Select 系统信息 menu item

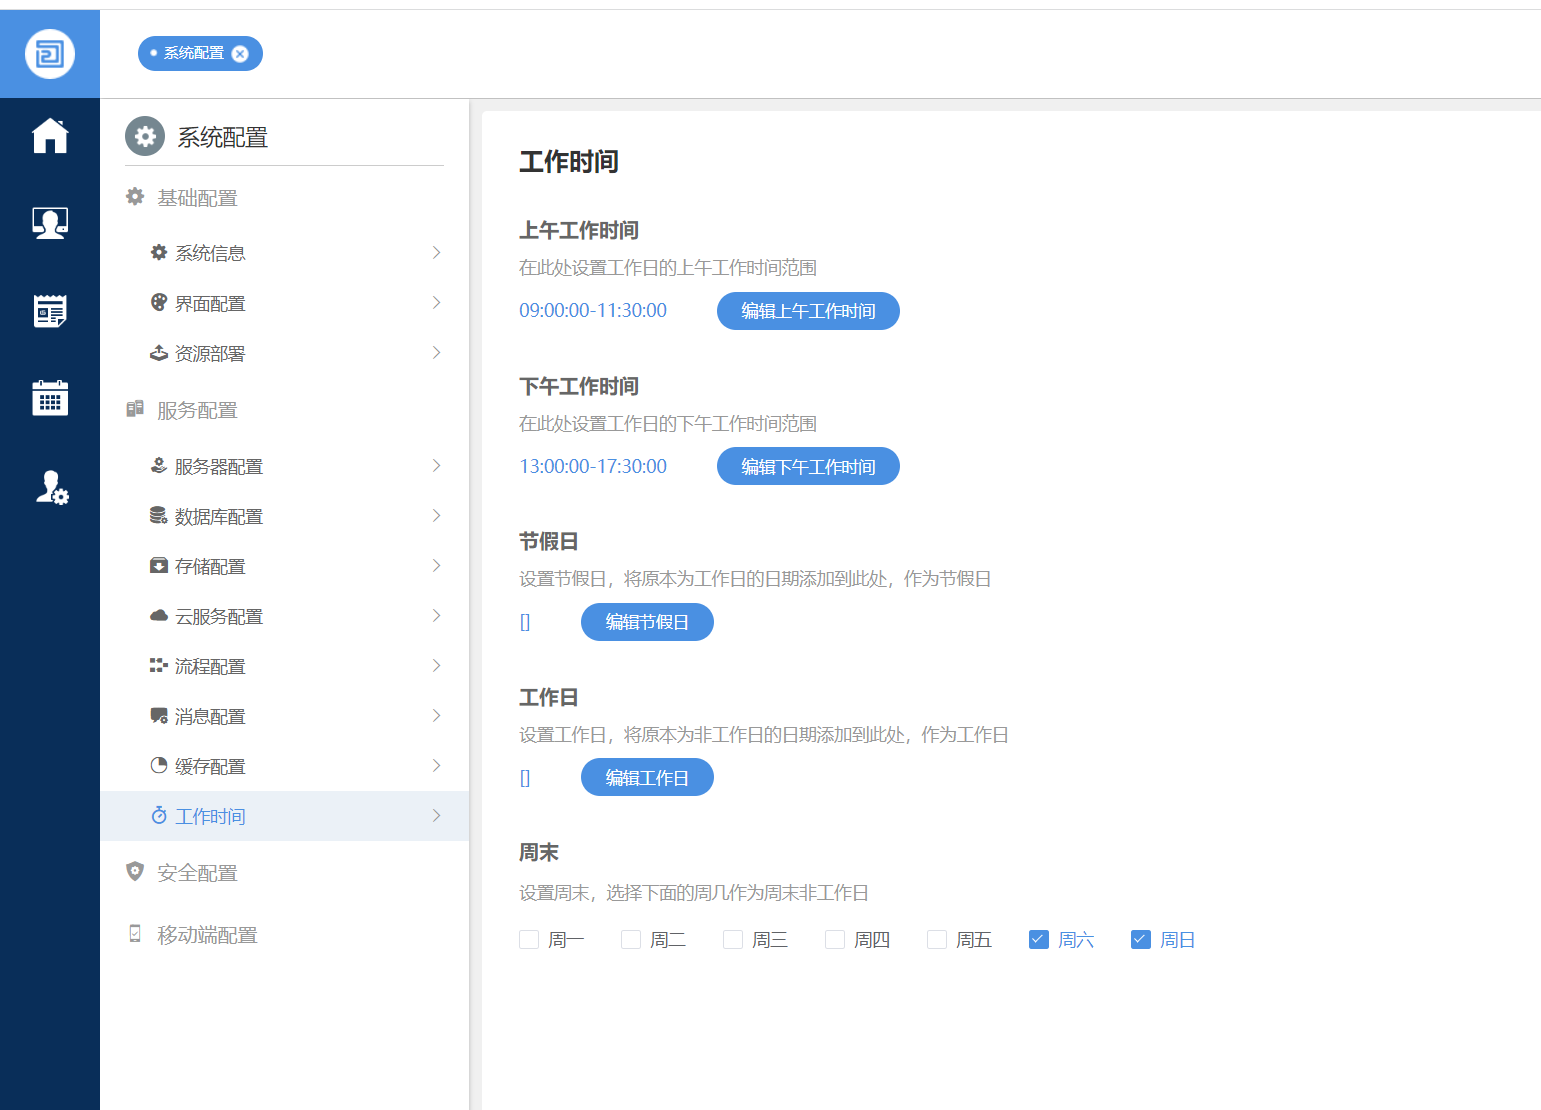click(x=284, y=253)
